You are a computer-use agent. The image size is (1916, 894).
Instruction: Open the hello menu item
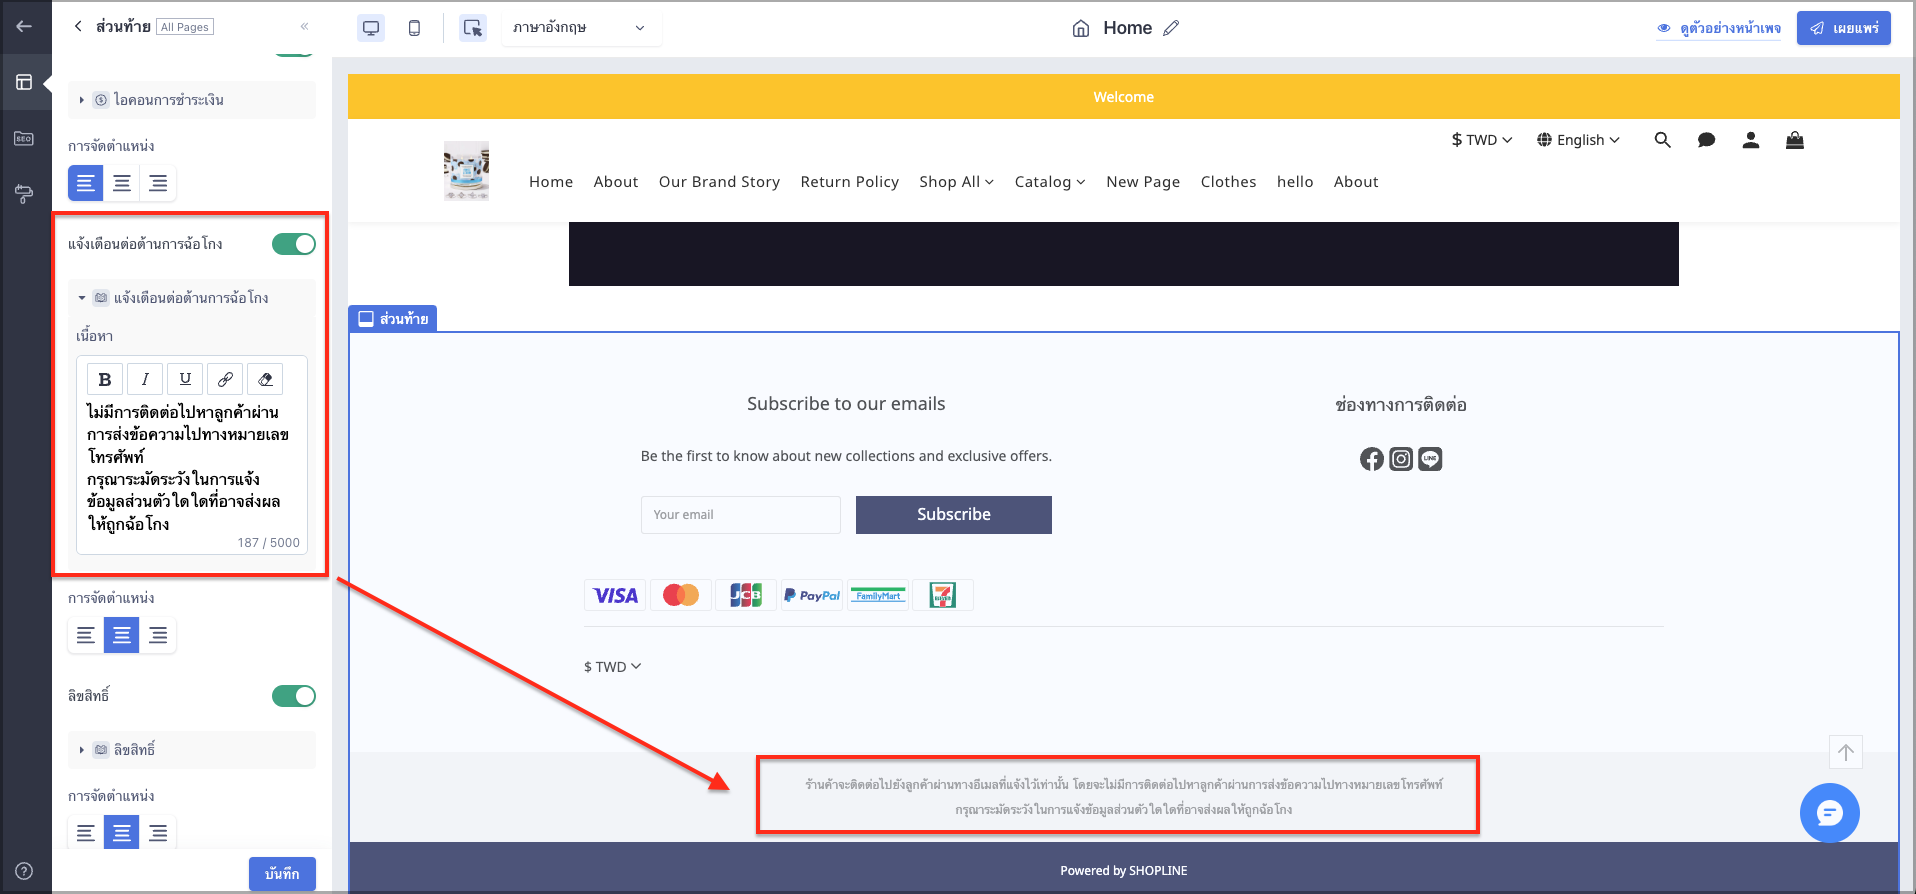1295,182
